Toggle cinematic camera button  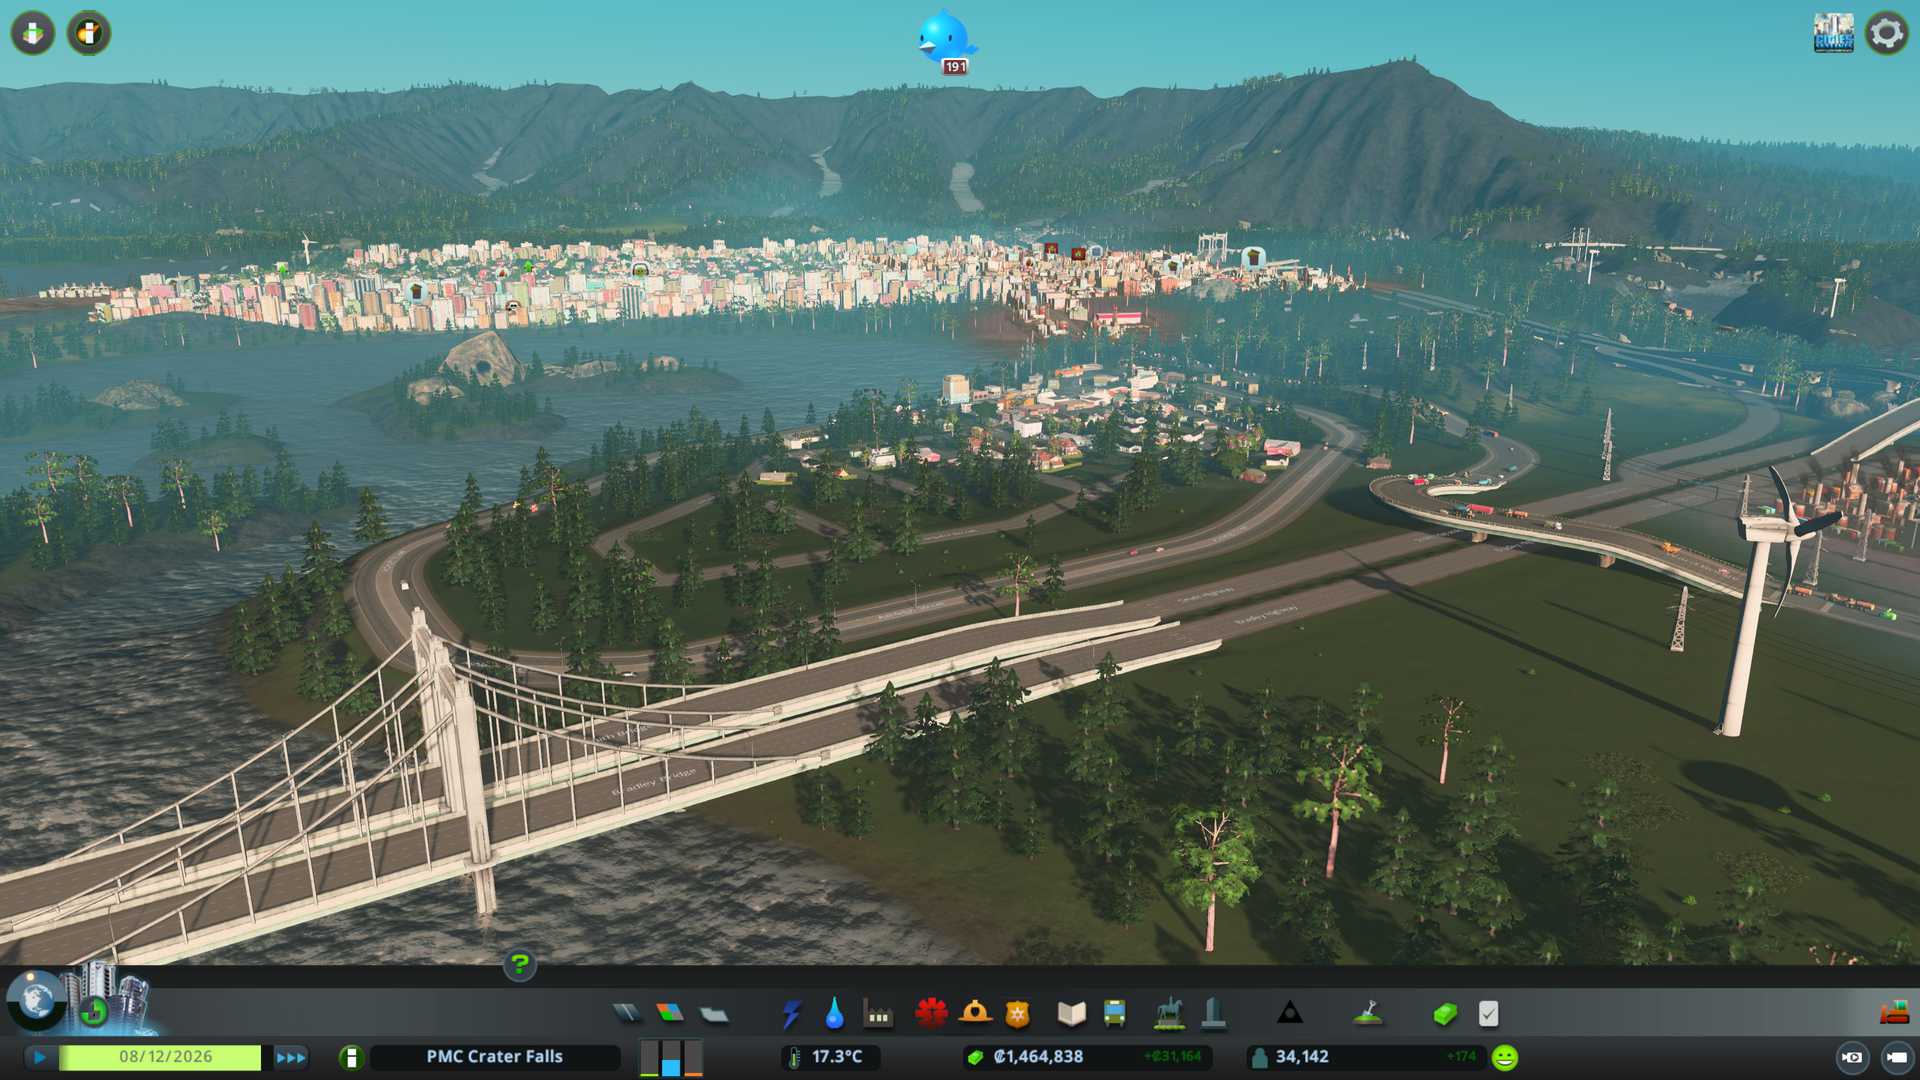[1852, 1057]
